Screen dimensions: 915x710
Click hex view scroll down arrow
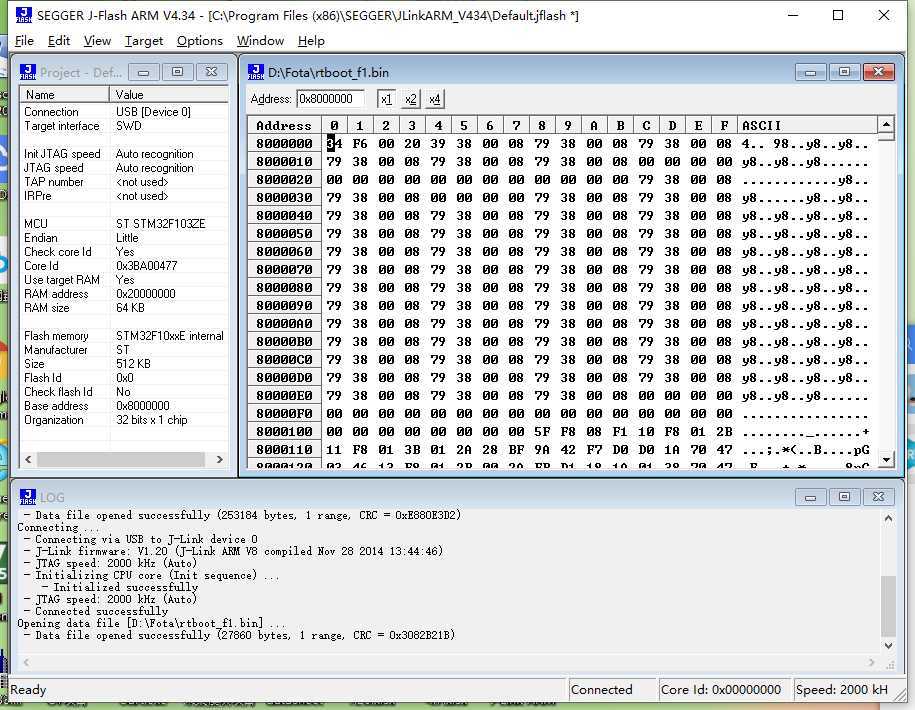click(x=886, y=460)
